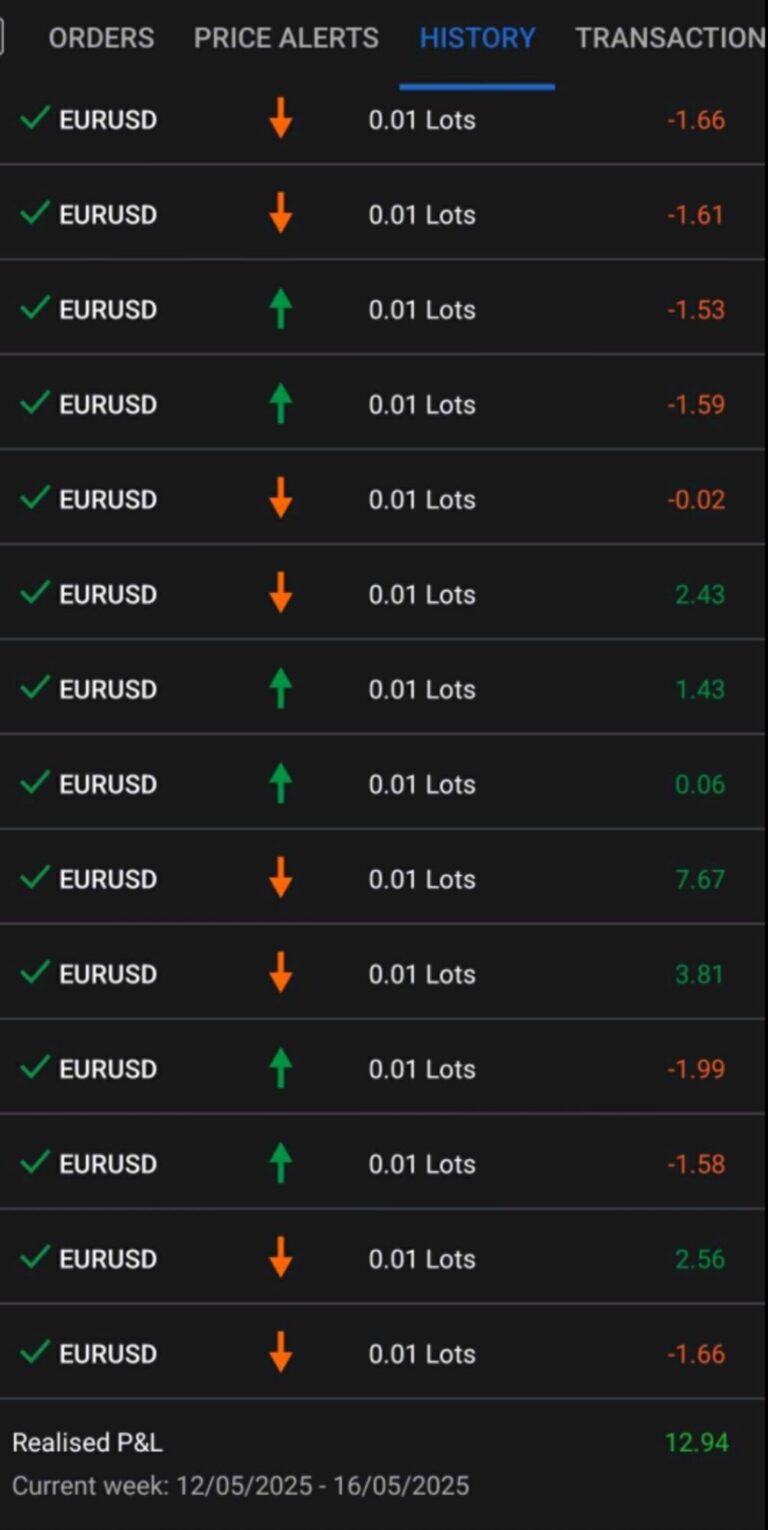Click the checkmark beside the 0.06 trade

coord(35,783)
